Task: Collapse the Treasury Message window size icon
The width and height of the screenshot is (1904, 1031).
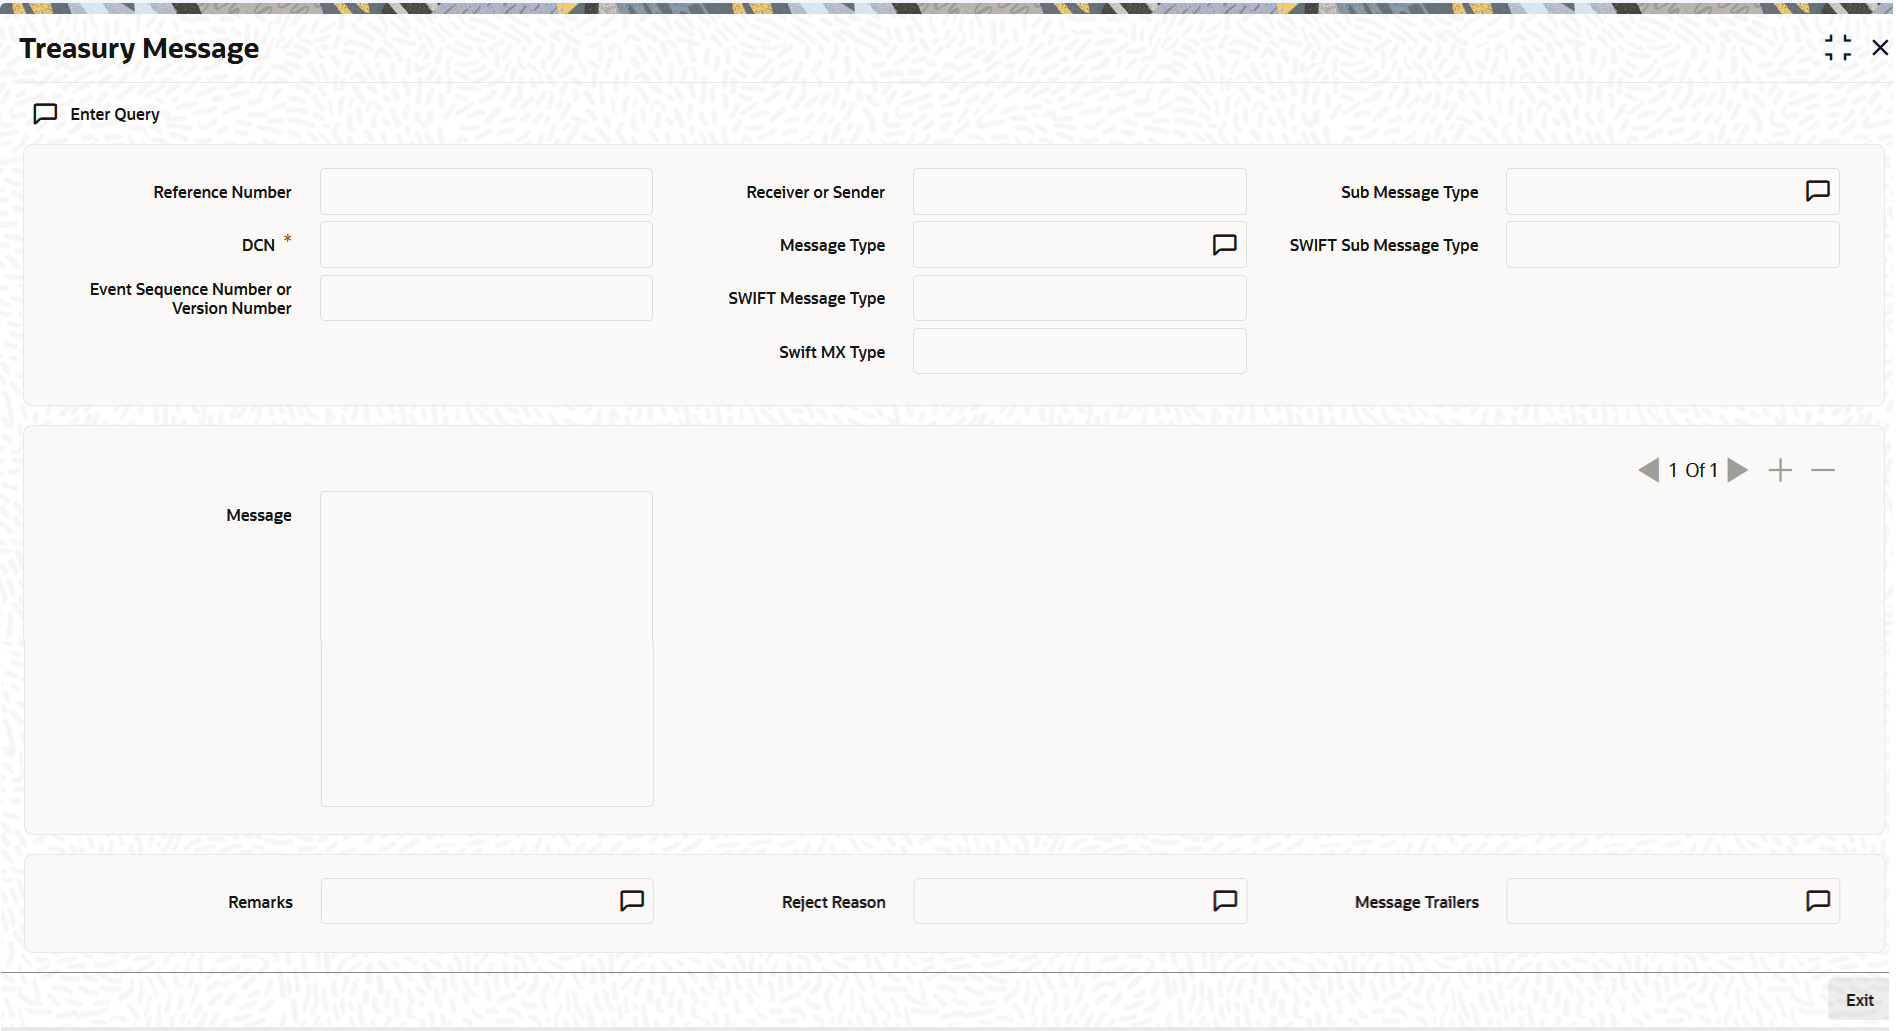Action: tap(1838, 47)
